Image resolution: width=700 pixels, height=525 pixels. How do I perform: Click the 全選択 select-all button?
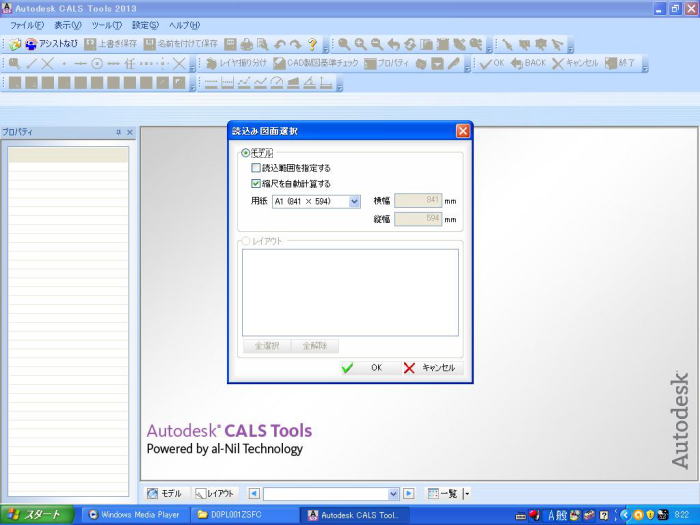[x=267, y=346]
